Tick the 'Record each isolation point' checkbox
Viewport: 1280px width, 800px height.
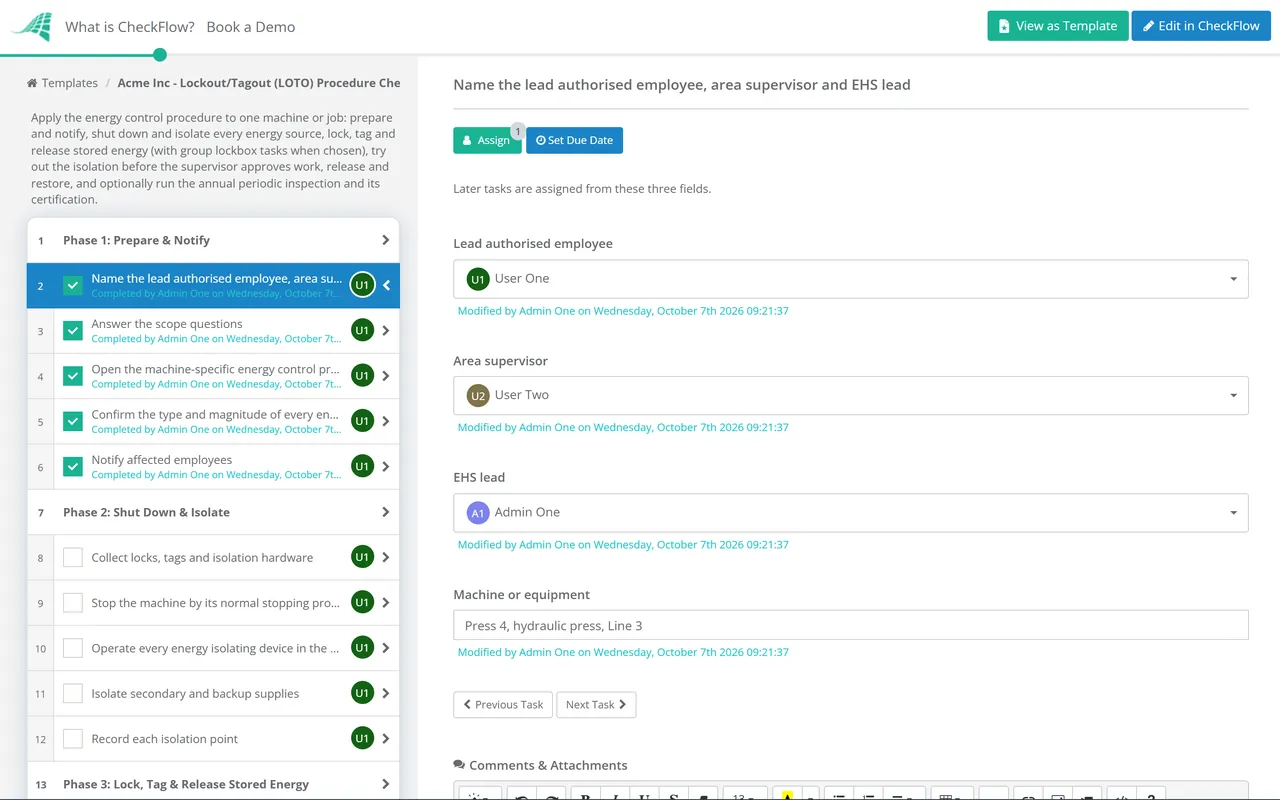(x=73, y=739)
